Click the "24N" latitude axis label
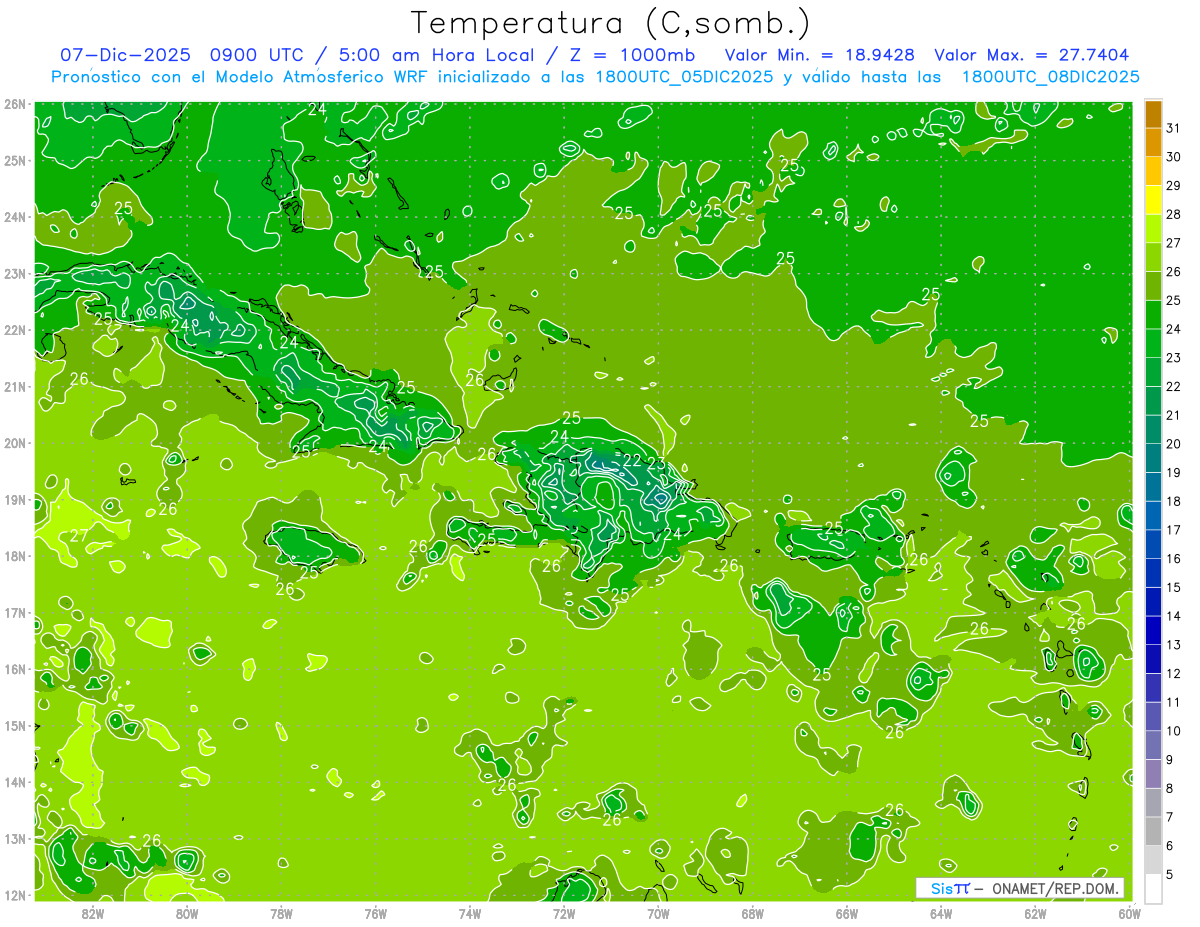The image size is (1200, 927). click(15, 217)
